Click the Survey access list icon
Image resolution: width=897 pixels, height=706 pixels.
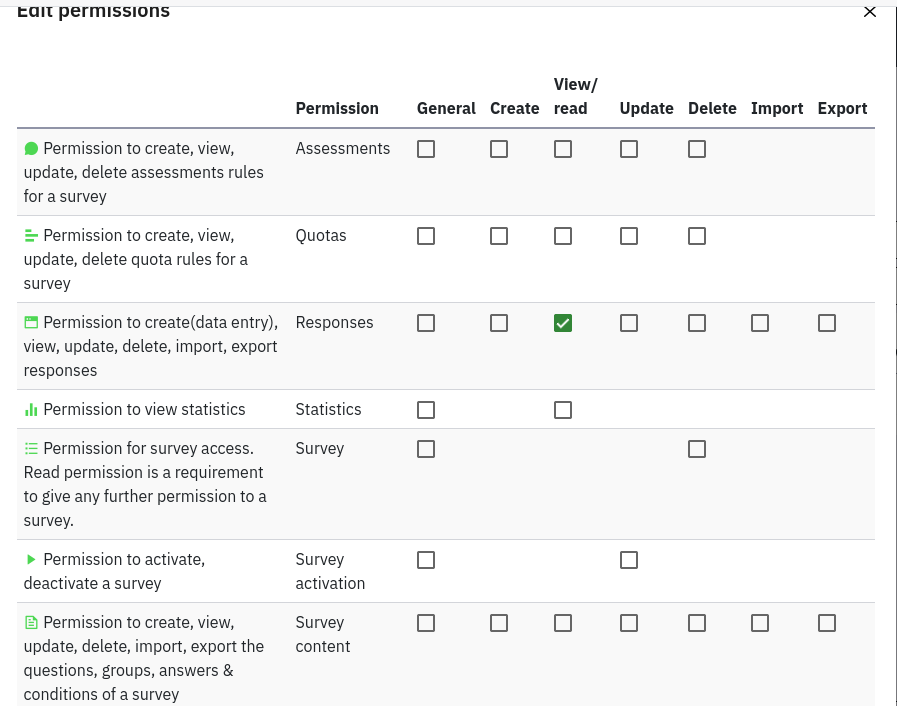tap(31, 449)
